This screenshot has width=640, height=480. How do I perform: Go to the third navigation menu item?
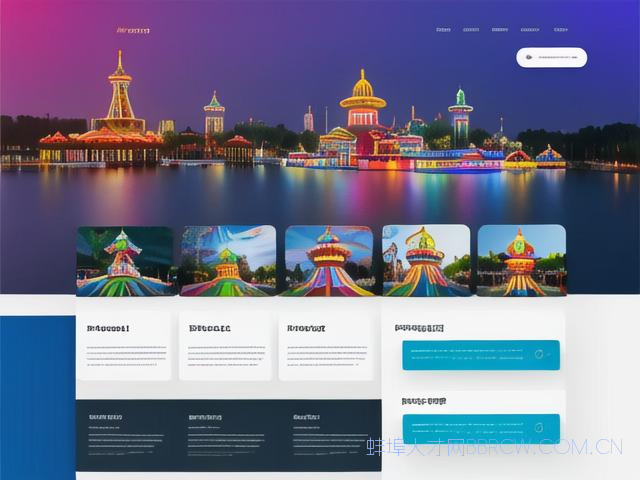pyautogui.click(x=502, y=30)
